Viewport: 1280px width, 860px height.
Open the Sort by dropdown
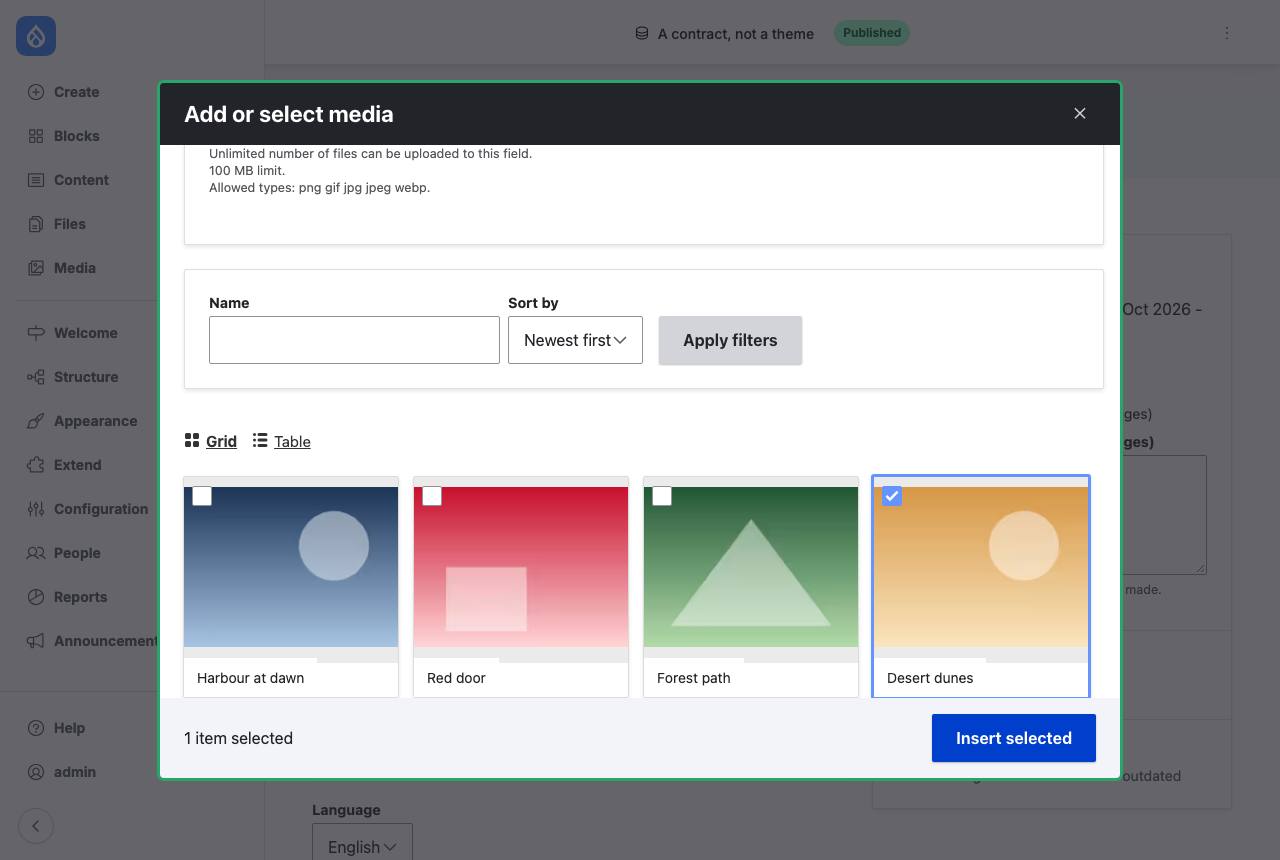[575, 340]
